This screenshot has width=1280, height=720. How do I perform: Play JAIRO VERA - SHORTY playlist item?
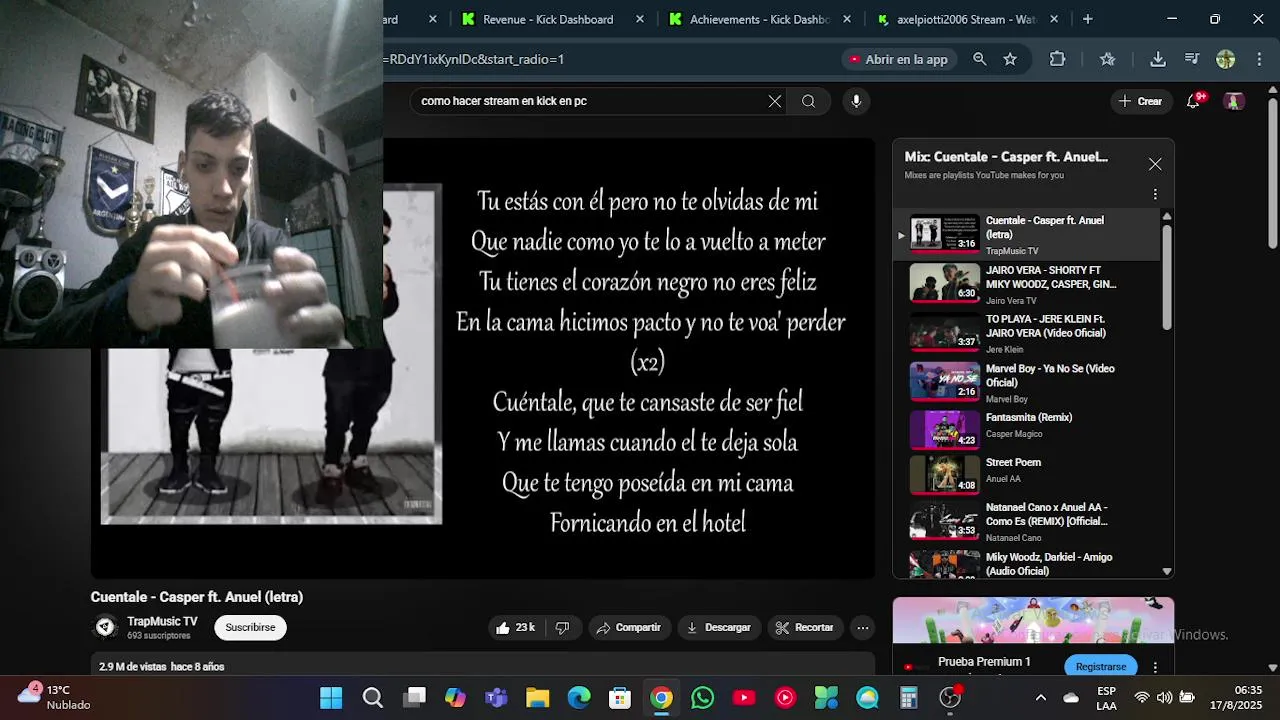1027,284
